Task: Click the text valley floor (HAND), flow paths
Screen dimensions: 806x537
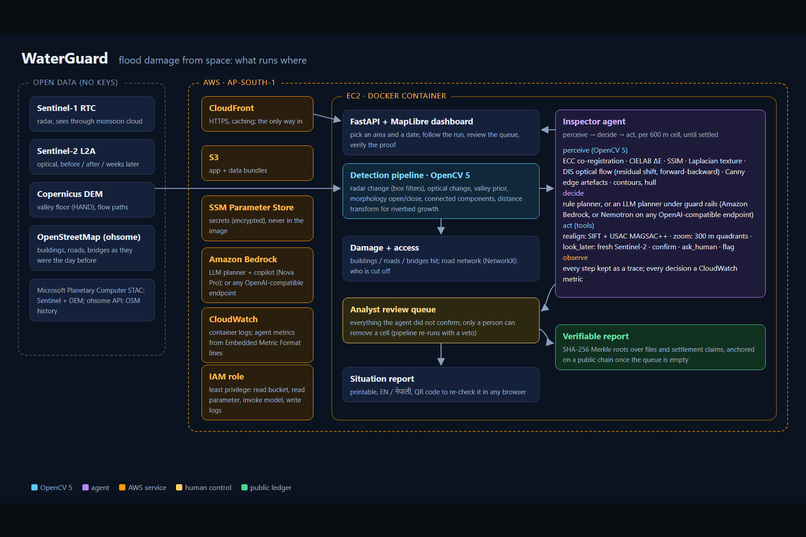Action: pyautogui.click(x=83, y=208)
